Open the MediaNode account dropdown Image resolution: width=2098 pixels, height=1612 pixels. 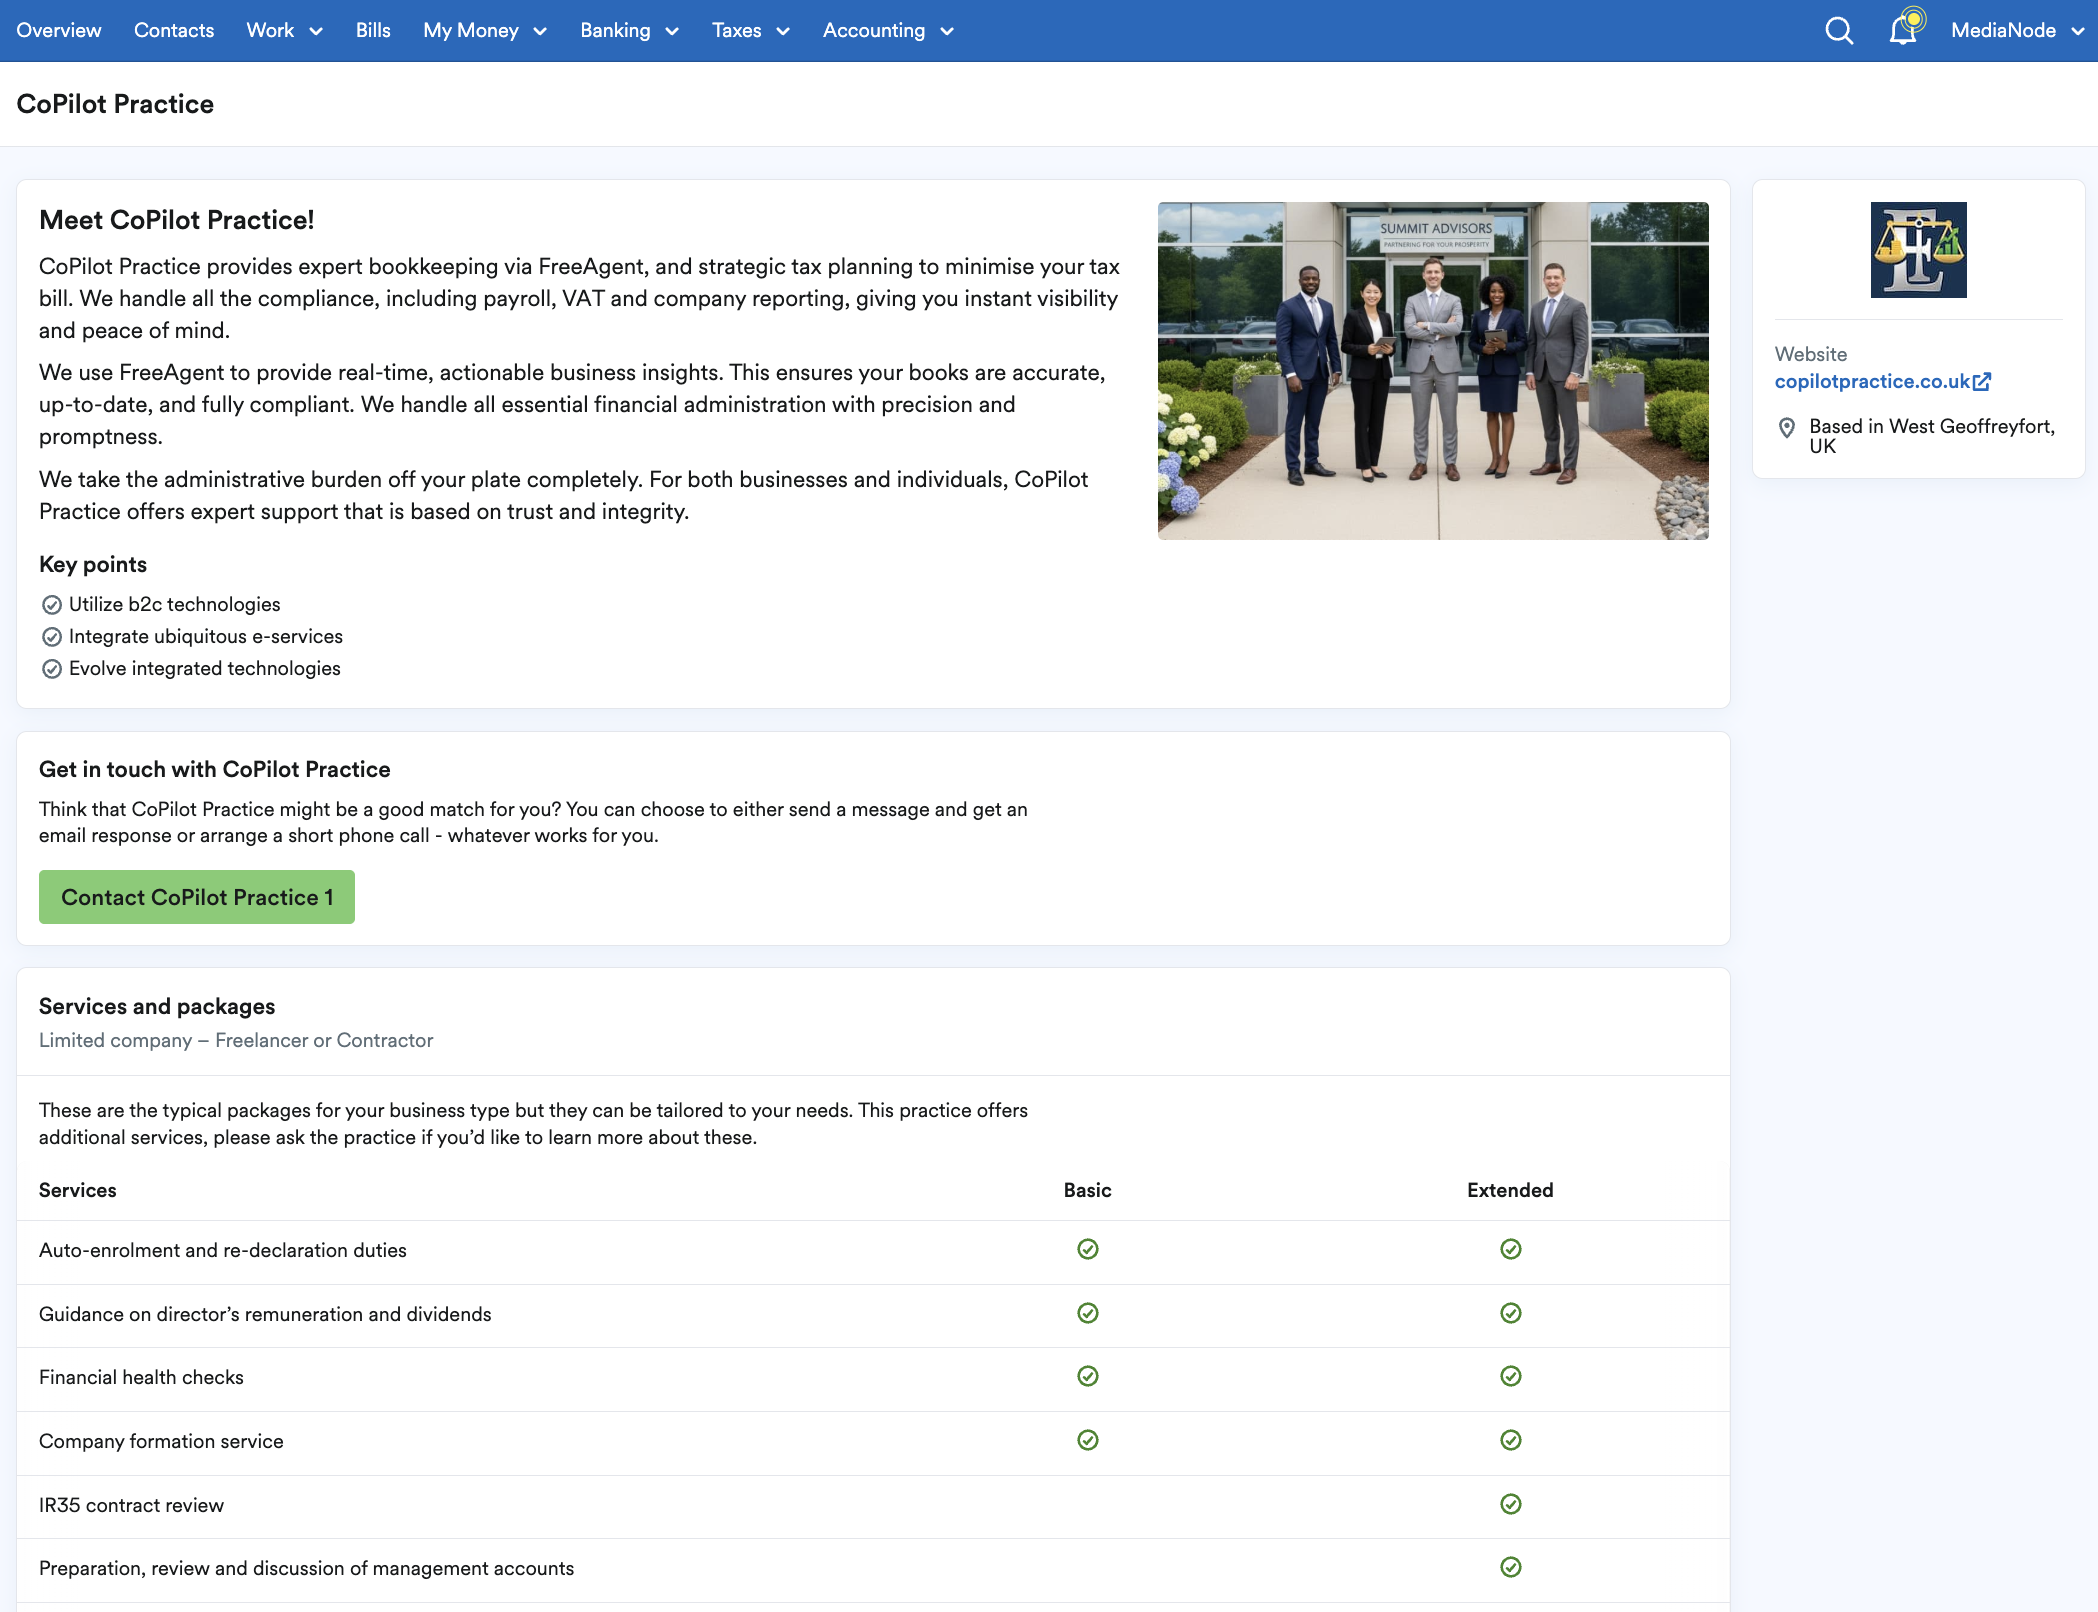(2018, 31)
